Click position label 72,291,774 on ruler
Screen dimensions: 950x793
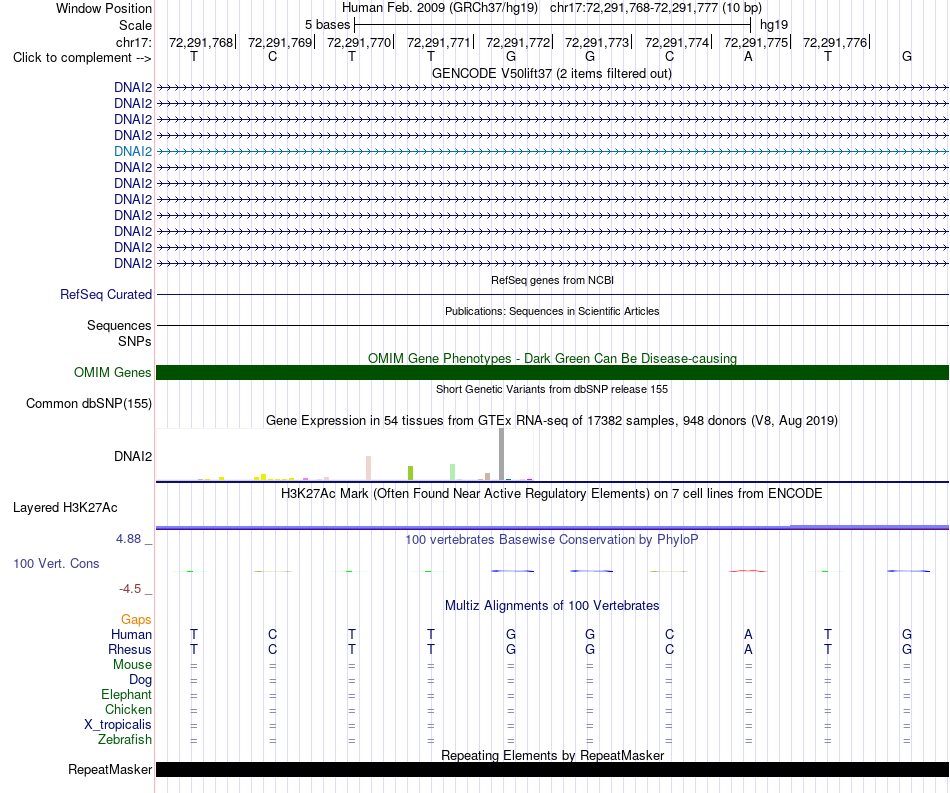pyautogui.click(x=676, y=42)
